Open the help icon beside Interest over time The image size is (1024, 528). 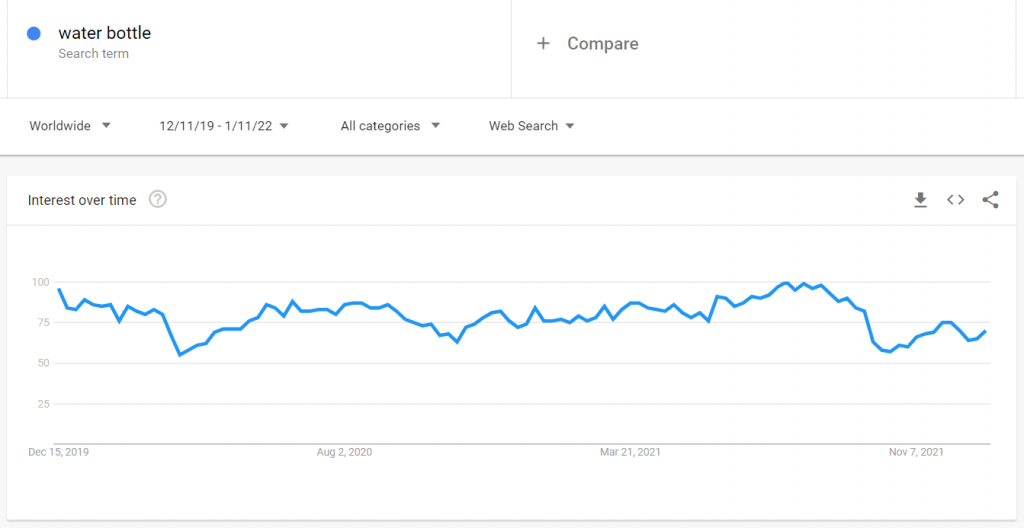coord(157,199)
